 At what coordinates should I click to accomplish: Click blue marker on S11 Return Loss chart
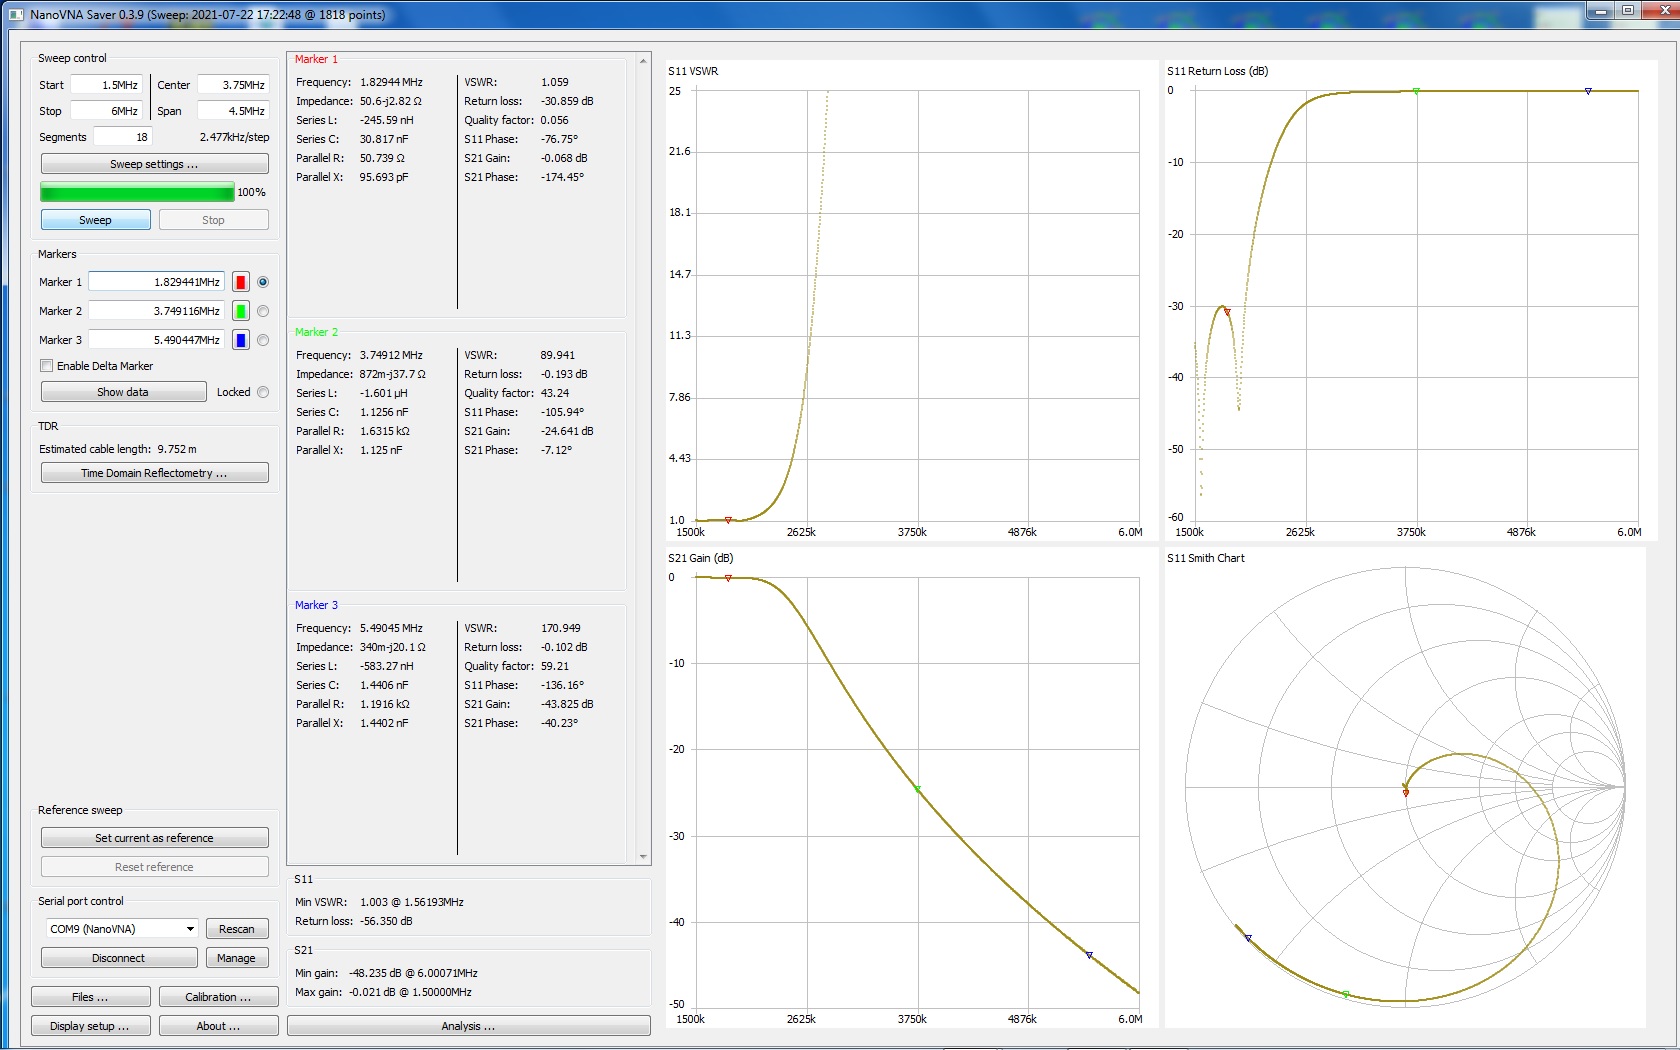pos(1588,91)
